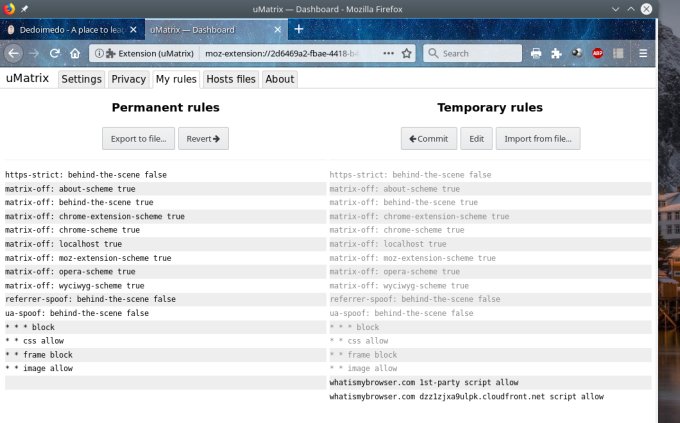The height and width of the screenshot is (423, 680).
Task: Click the Temporary rules heading
Action: tap(490, 107)
